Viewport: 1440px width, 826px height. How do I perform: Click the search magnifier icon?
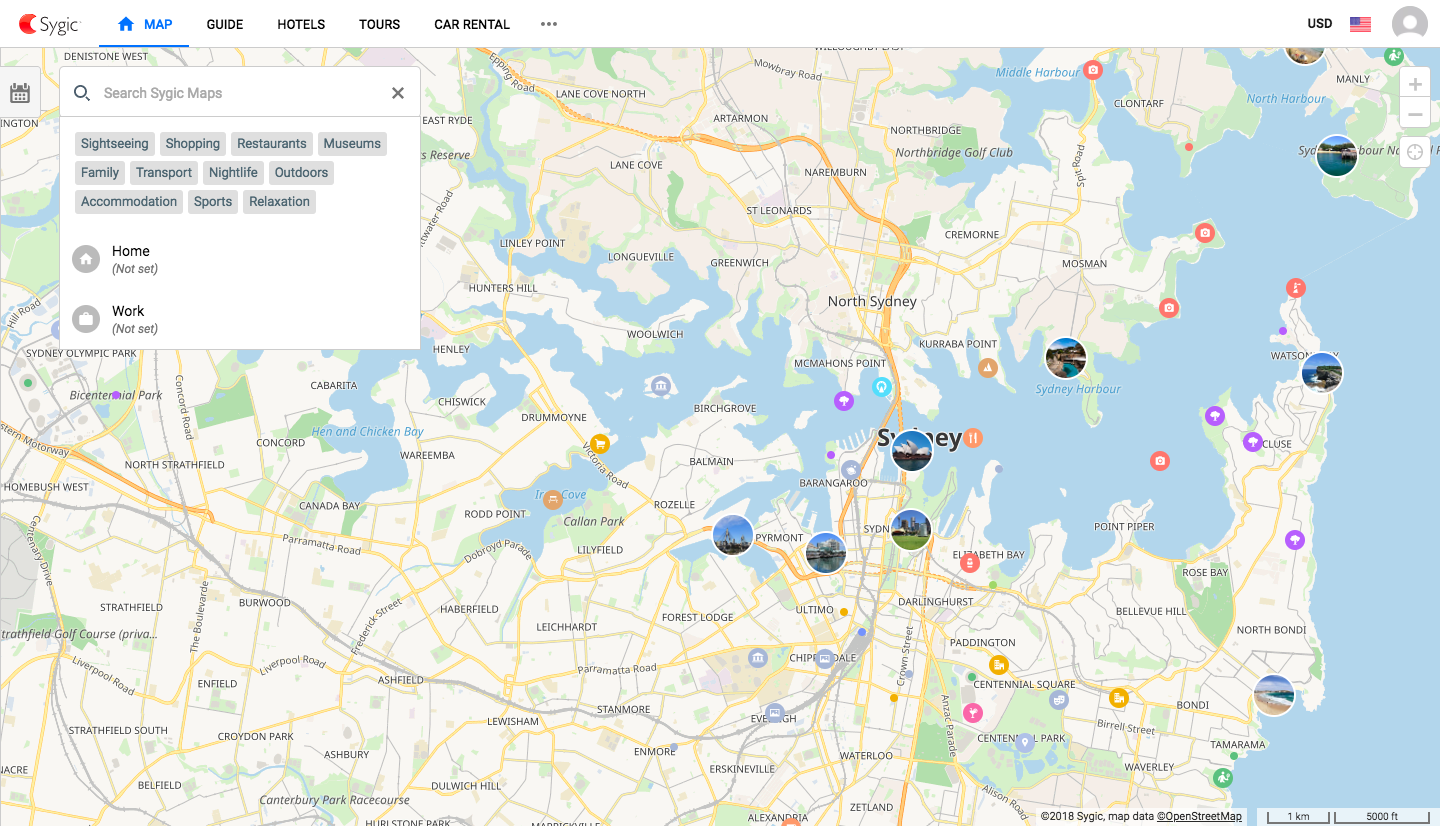click(82, 93)
